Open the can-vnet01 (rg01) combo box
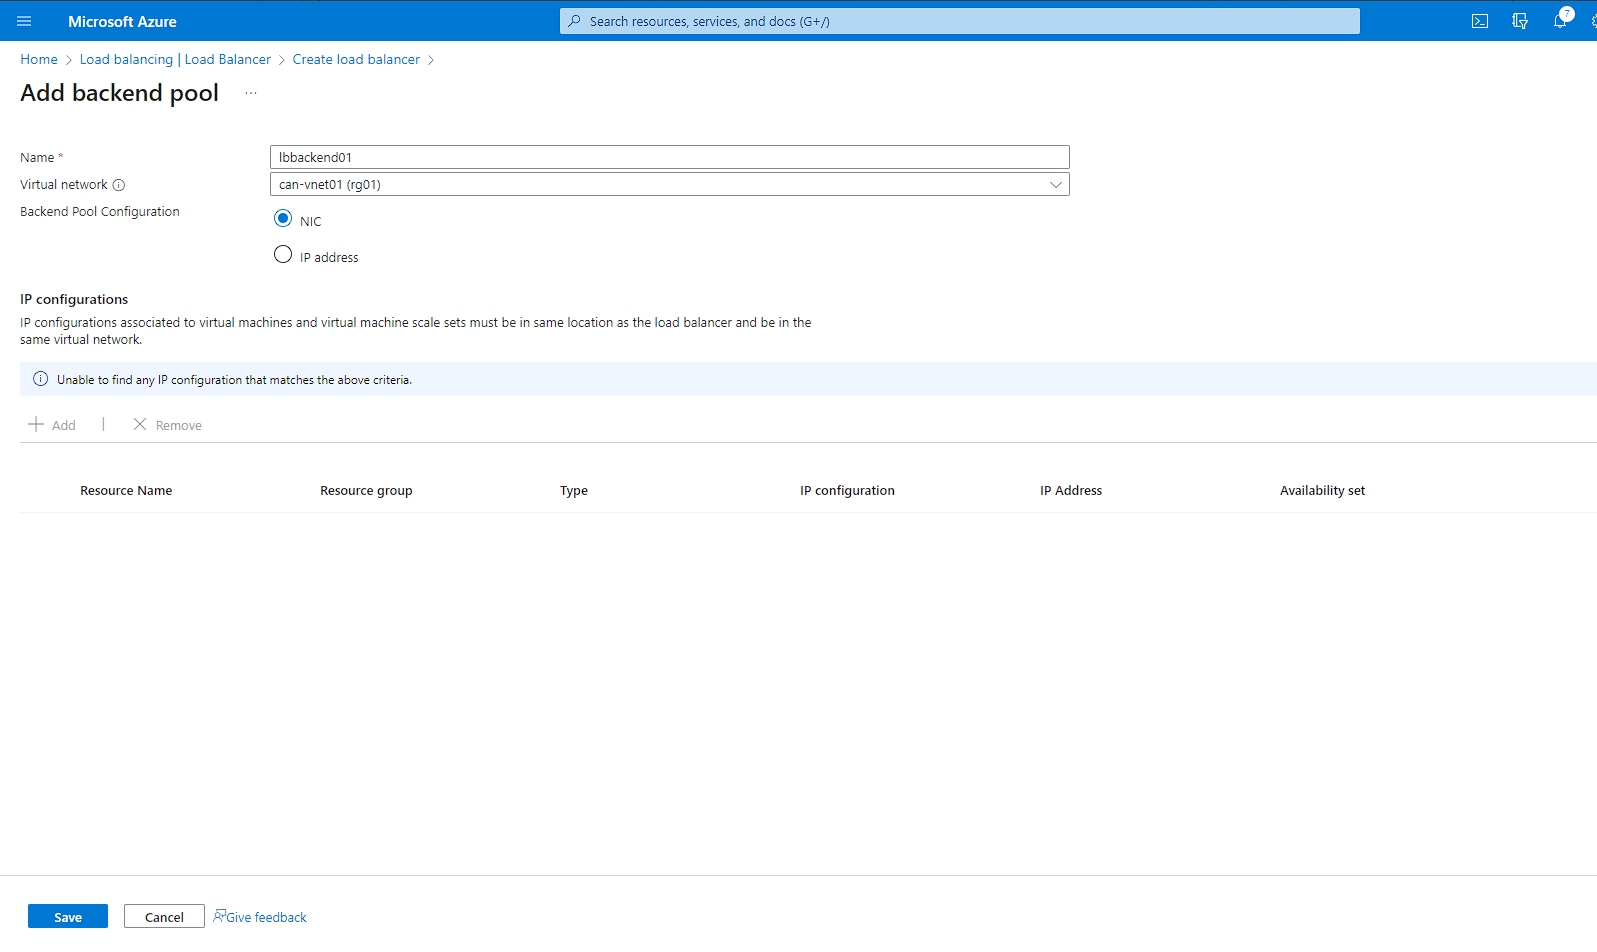 [x=670, y=184]
